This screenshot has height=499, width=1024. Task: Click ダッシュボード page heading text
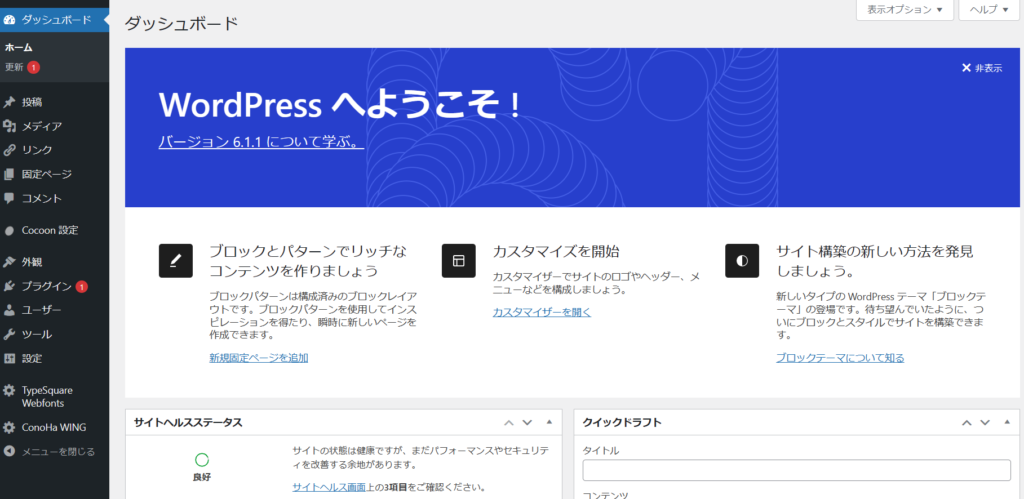coord(182,24)
